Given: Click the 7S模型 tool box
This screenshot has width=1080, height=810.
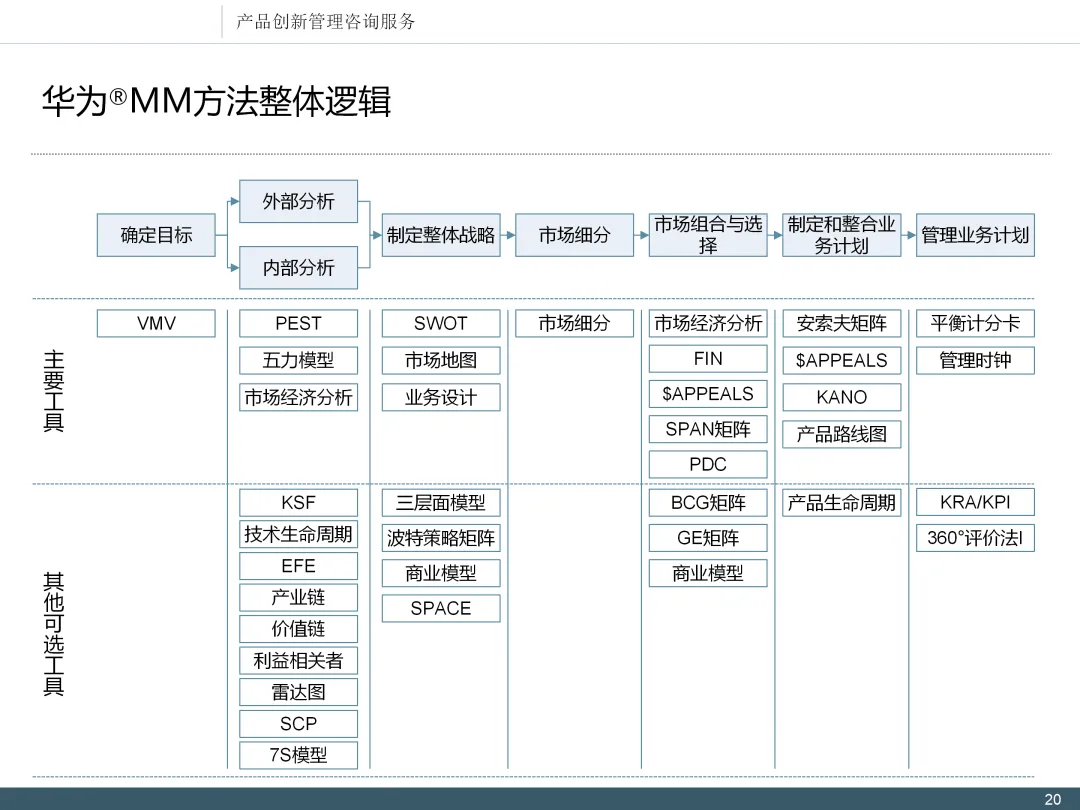Looking at the screenshot, I should coord(298,756).
